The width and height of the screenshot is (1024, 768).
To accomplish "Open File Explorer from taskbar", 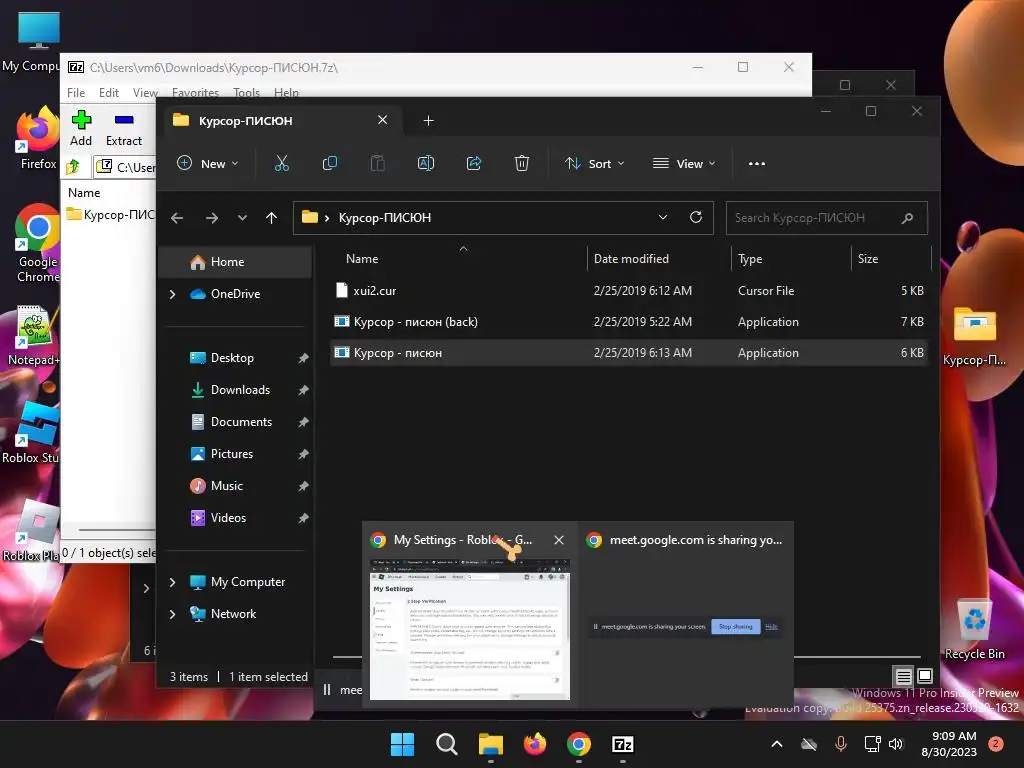I will coord(490,744).
